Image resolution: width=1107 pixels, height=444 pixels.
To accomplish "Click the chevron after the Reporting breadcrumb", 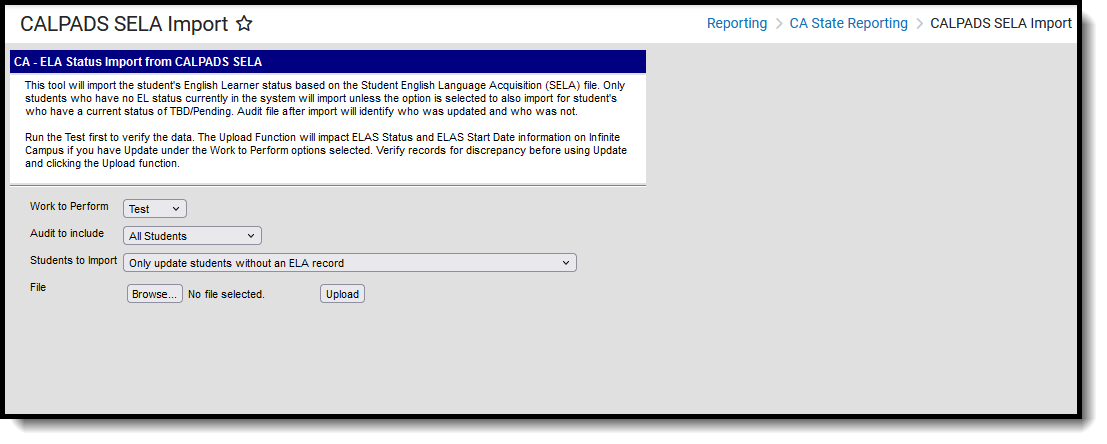I will (779, 23).
